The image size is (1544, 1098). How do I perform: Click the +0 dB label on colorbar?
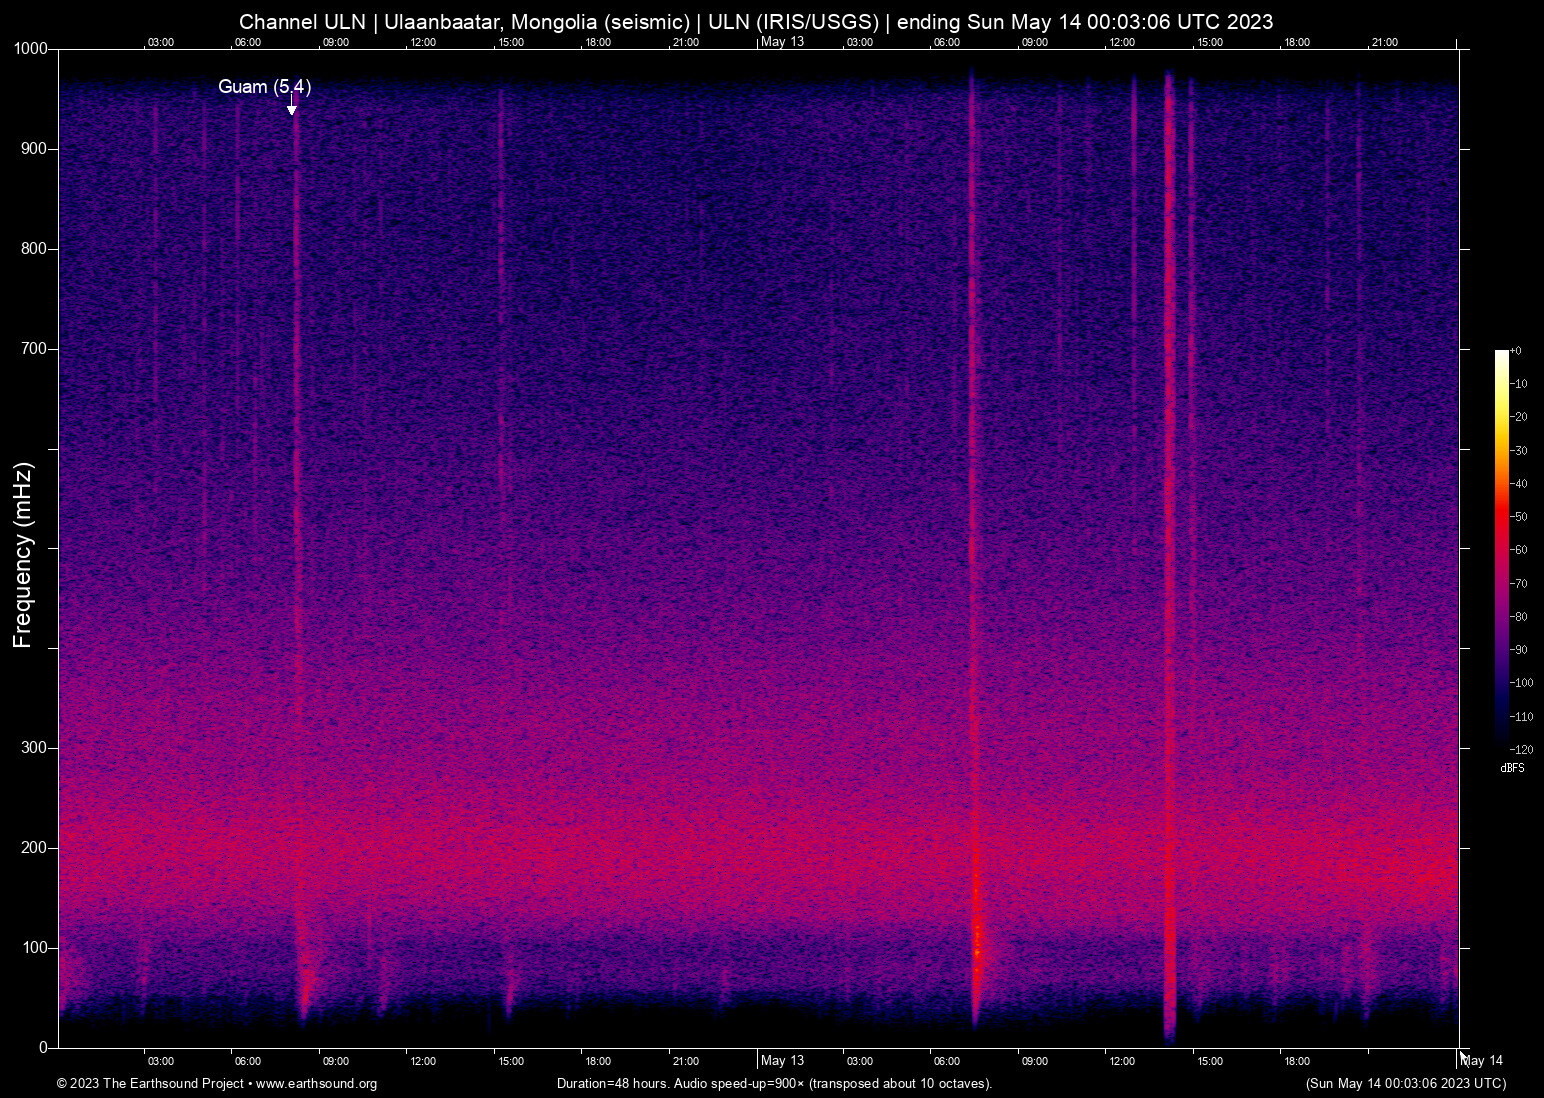coord(1518,350)
